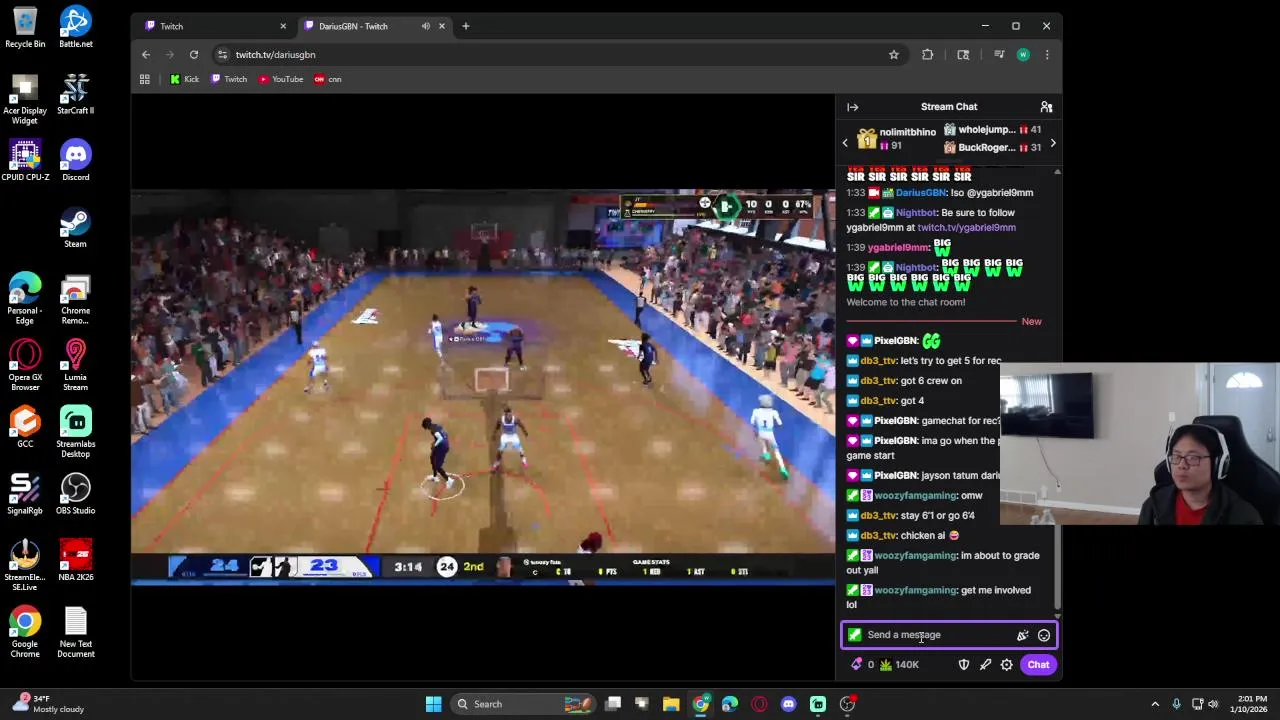Viewport: 1280px width, 720px height.
Task: Select the NBA 2K26 desktop icon
Action: tap(75, 561)
